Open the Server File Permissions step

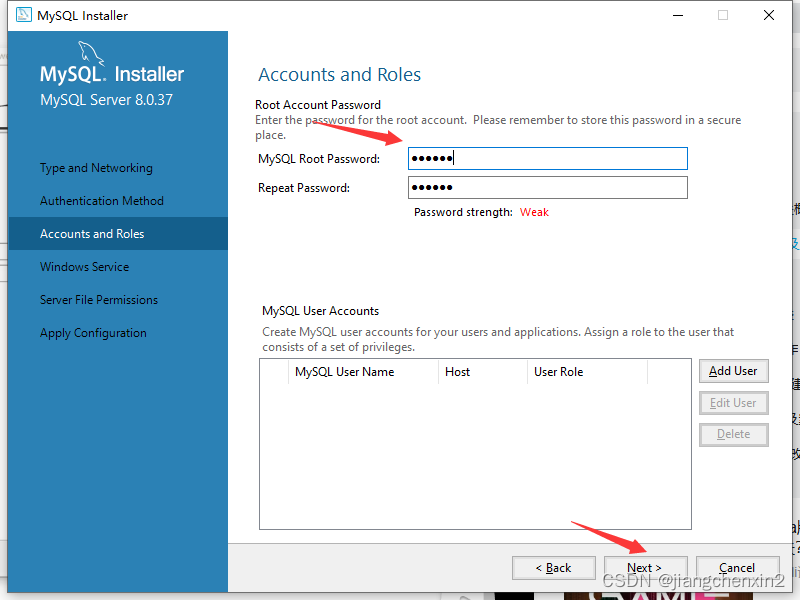pos(99,299)
